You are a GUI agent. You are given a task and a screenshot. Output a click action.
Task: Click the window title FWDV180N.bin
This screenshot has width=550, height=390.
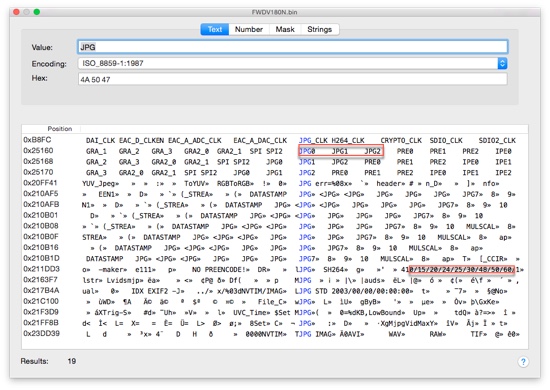click(274, 12)
